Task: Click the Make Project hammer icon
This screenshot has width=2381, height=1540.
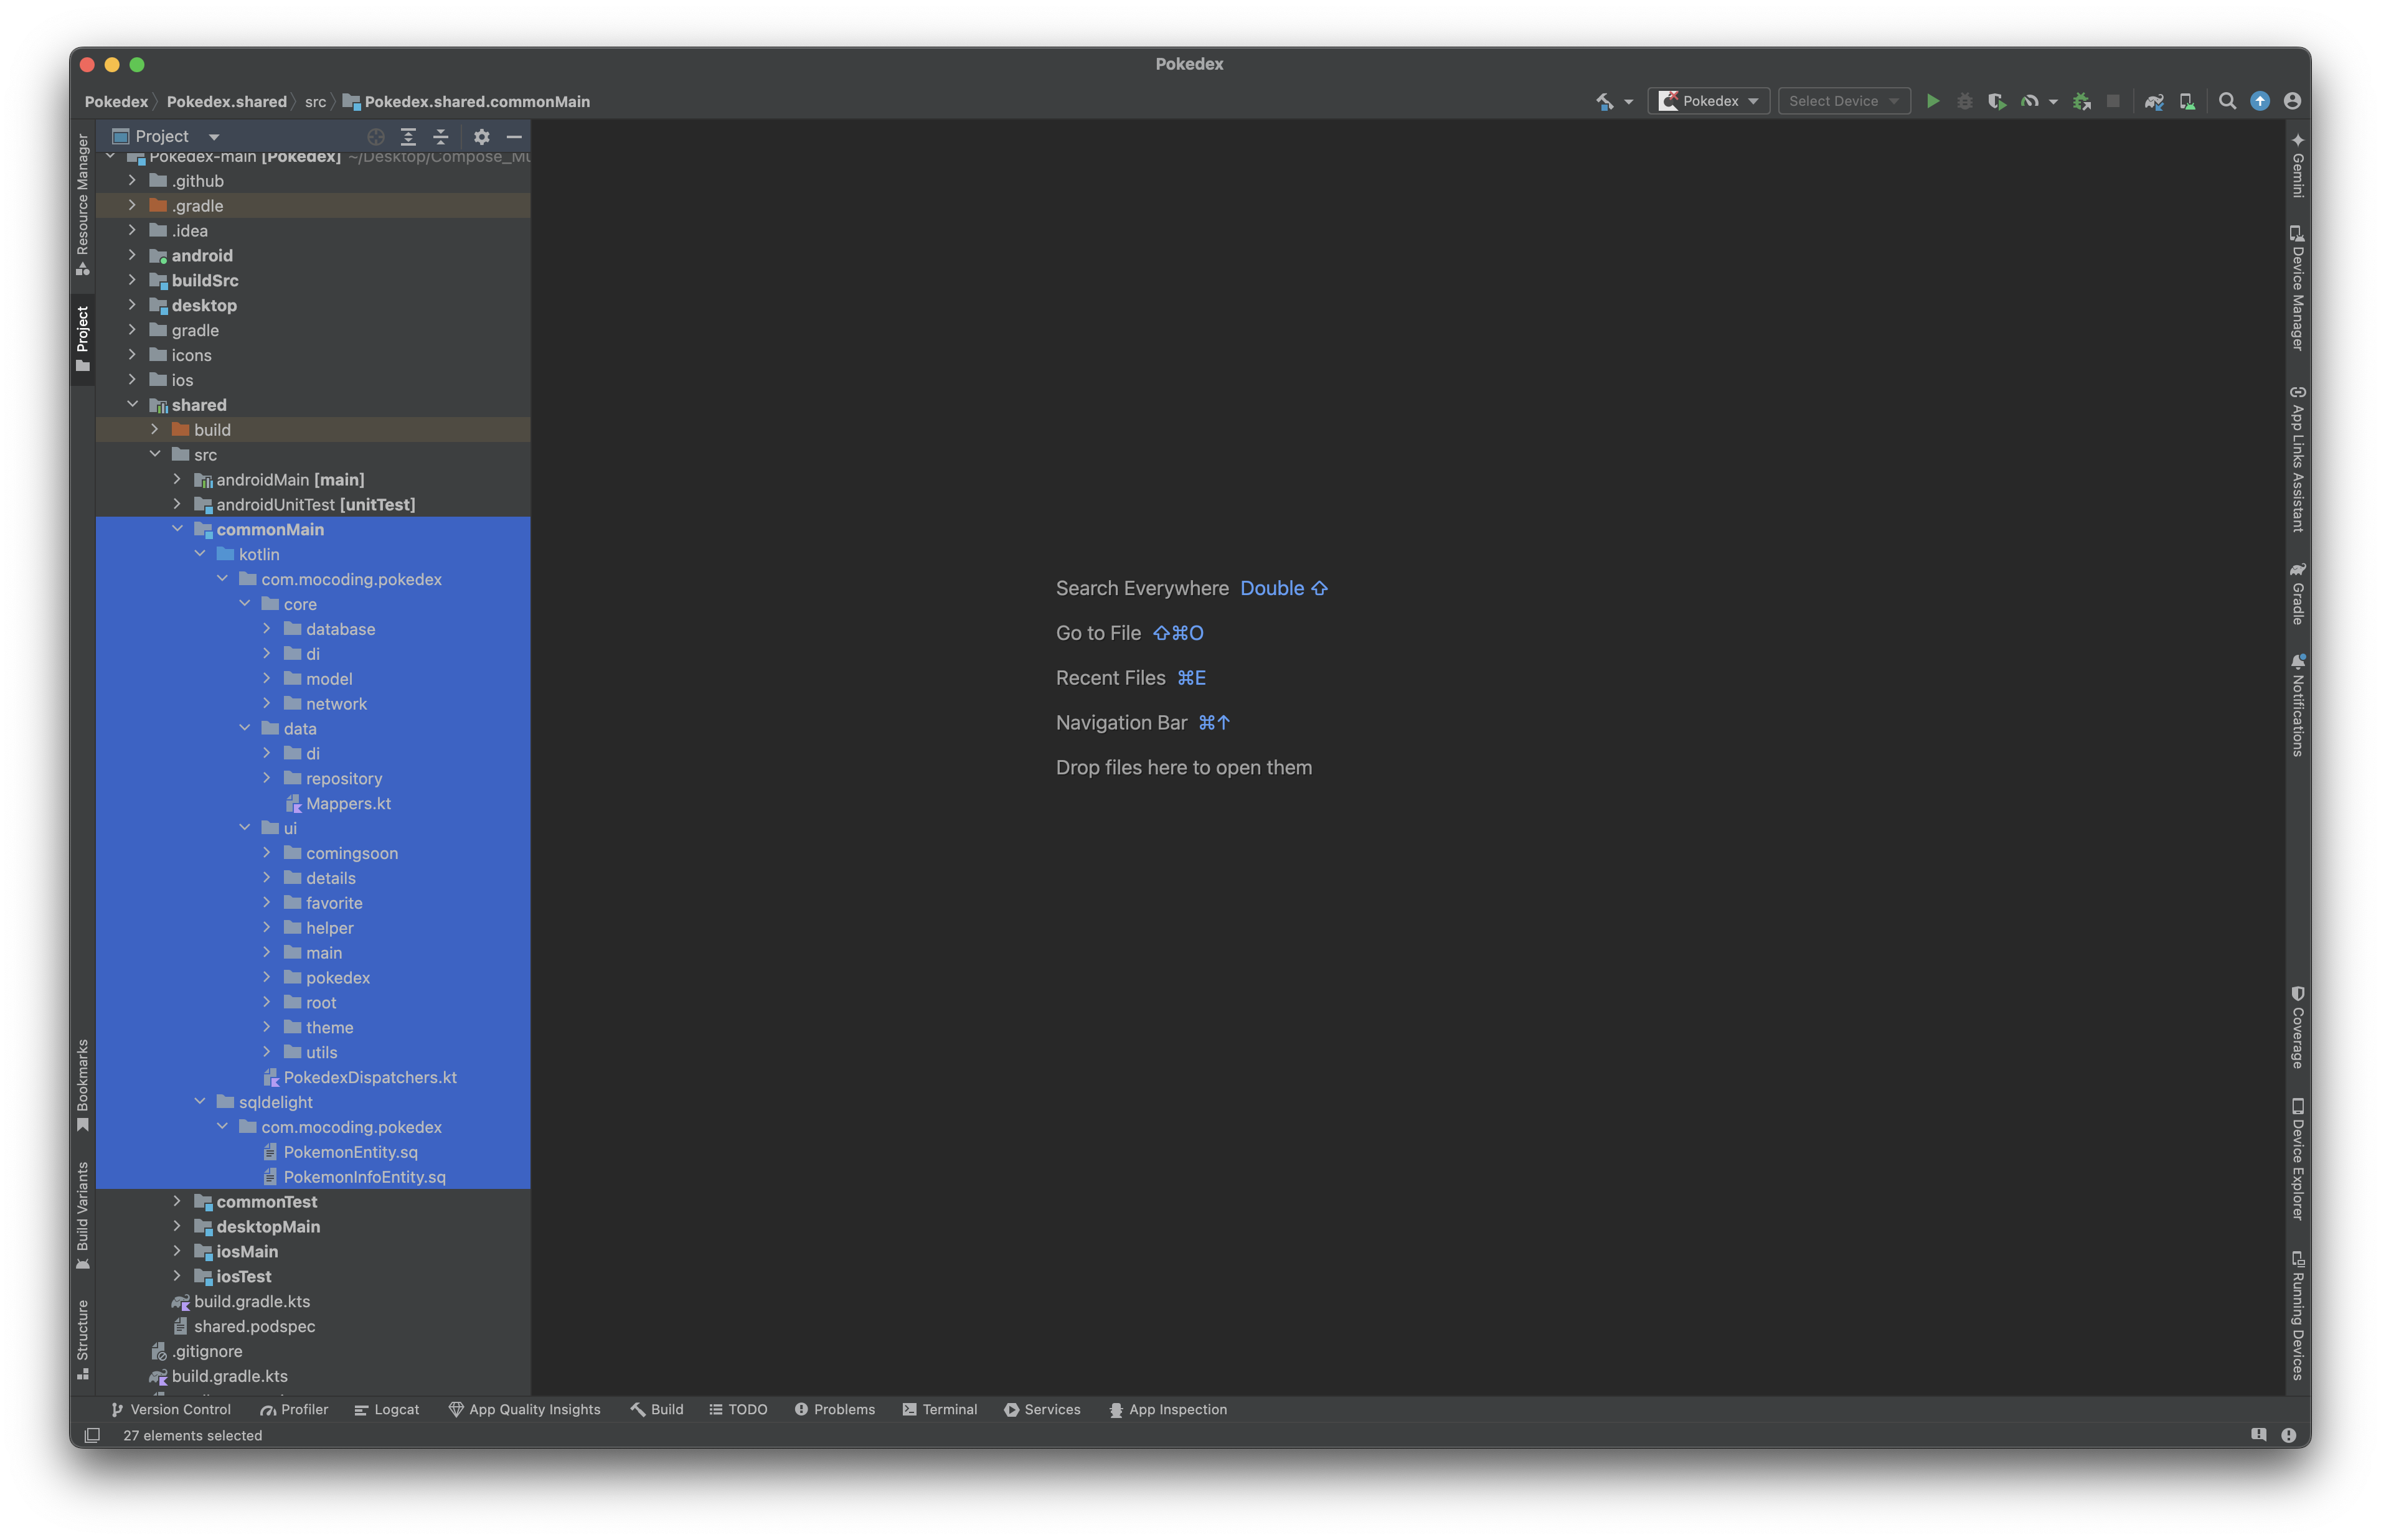Action: [x=1604, y=101]
